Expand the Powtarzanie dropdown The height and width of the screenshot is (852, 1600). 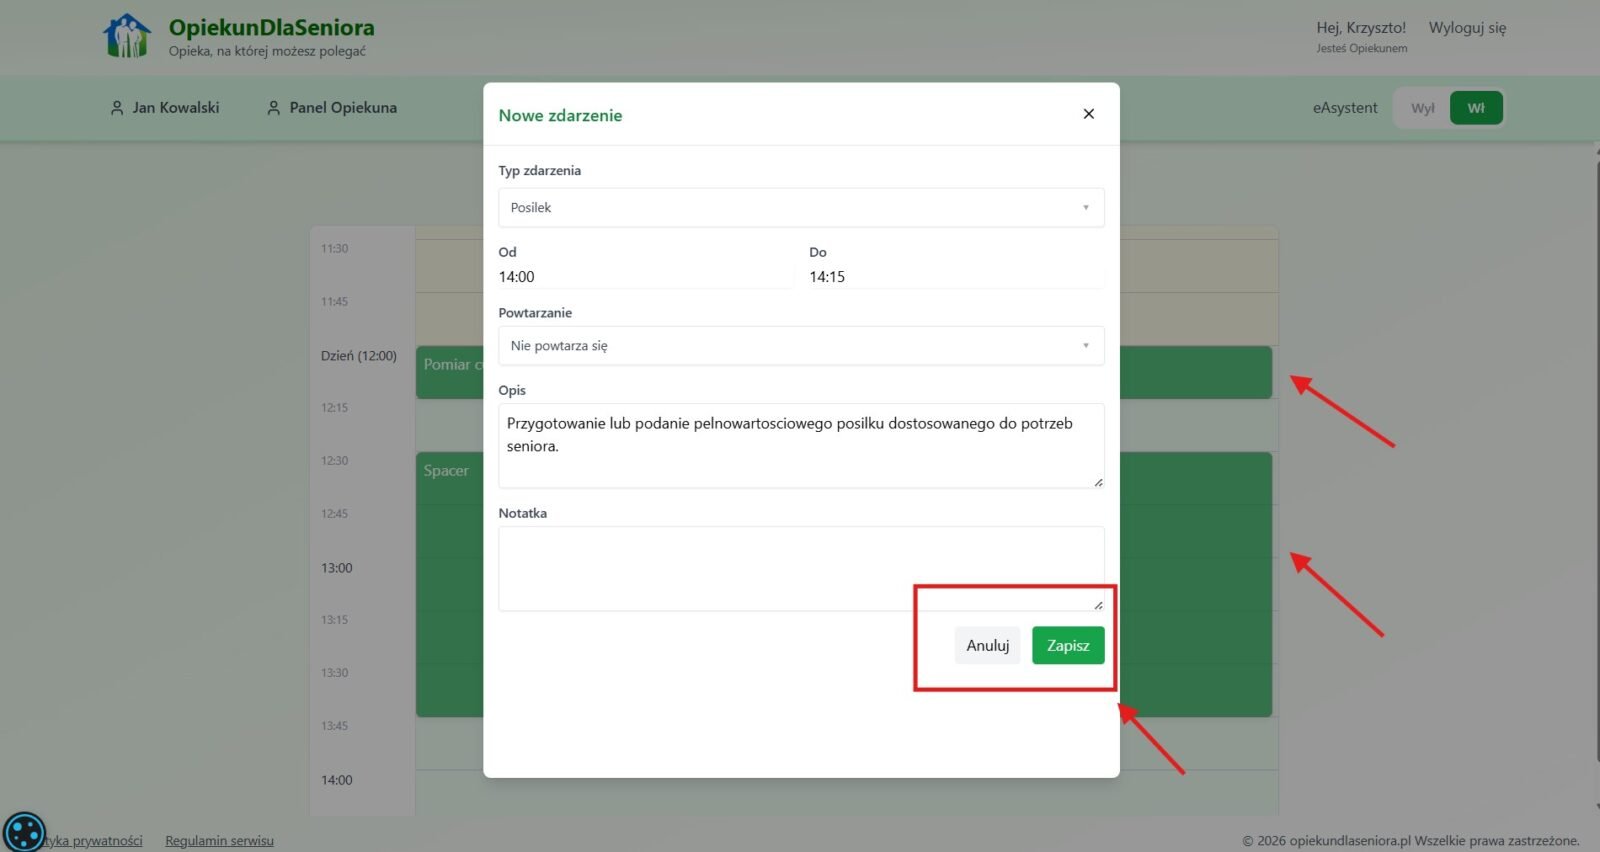click(x=800, y=346)
